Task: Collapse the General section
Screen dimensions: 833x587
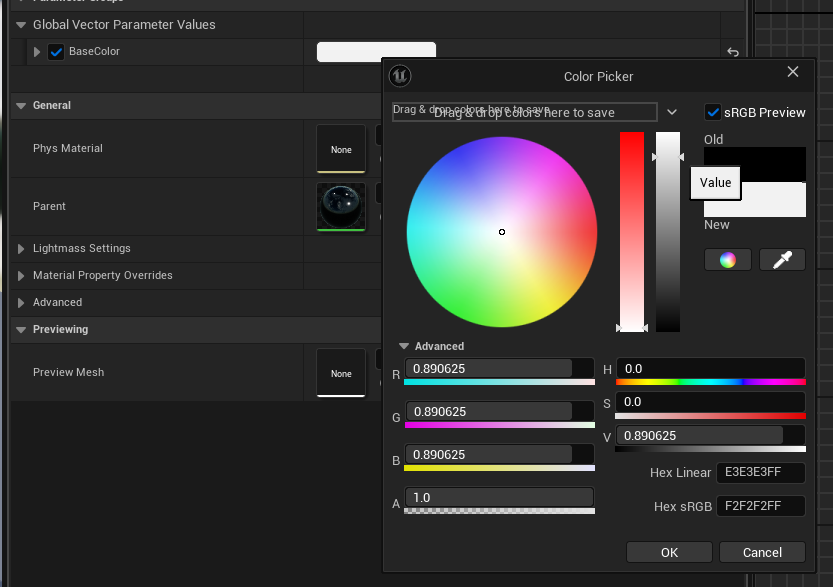Action: (x=21, y=106)
